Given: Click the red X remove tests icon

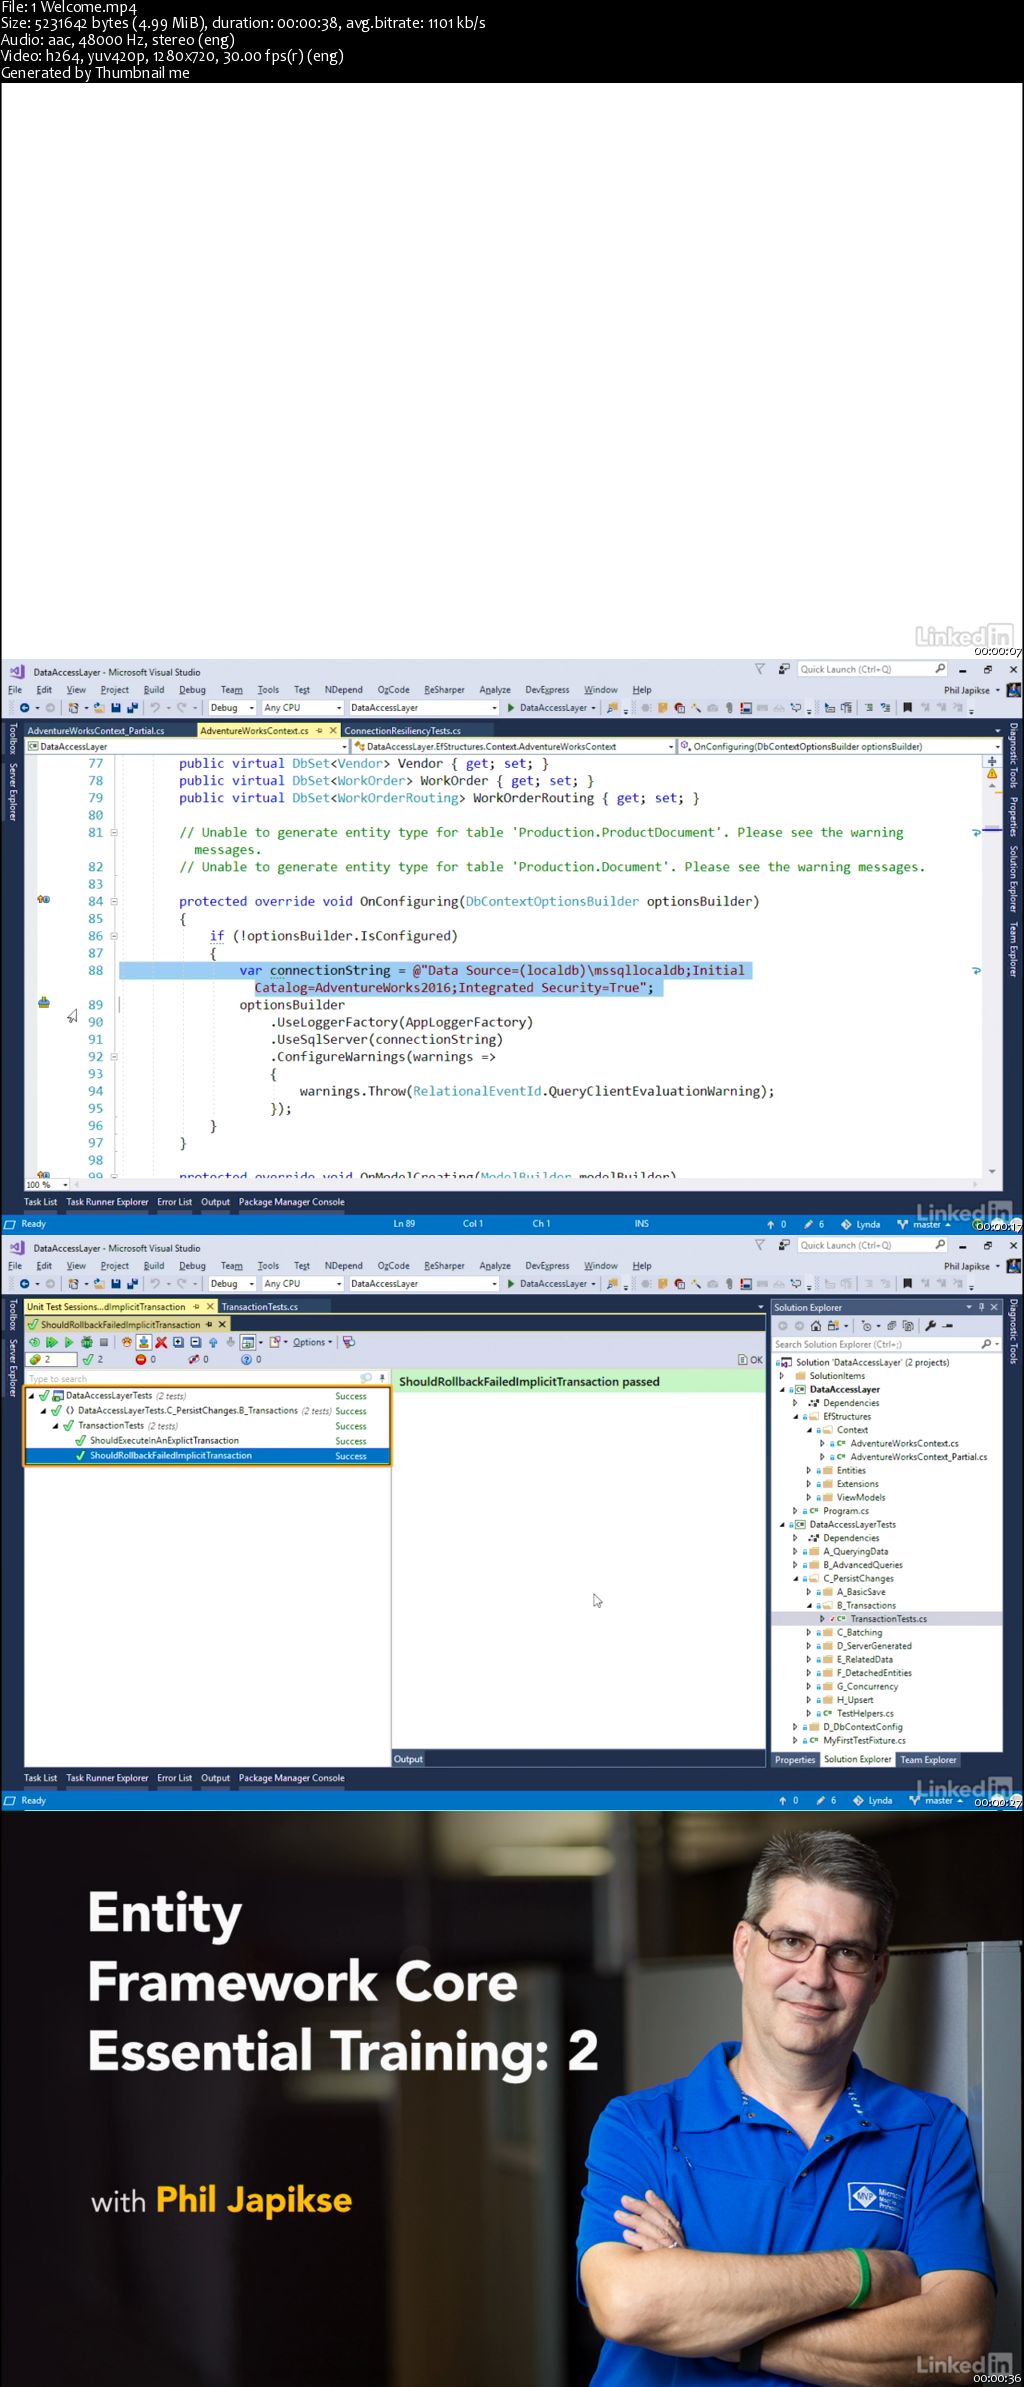Looking at the screenshot, I should (161, 1342).
